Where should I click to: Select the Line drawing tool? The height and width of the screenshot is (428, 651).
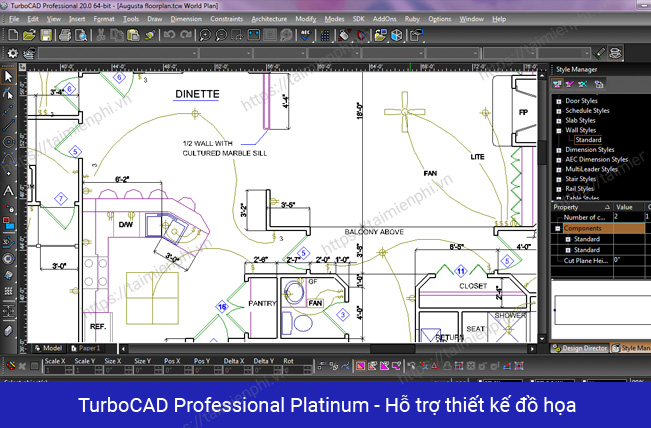(8, 125)
